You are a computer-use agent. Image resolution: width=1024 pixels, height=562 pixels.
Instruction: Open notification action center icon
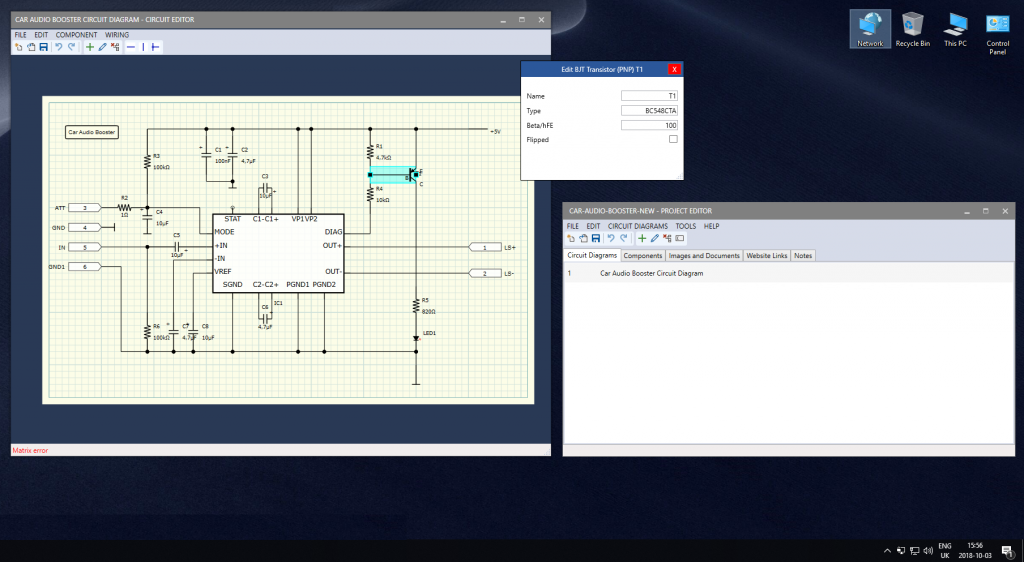[x=1007, y=551]
